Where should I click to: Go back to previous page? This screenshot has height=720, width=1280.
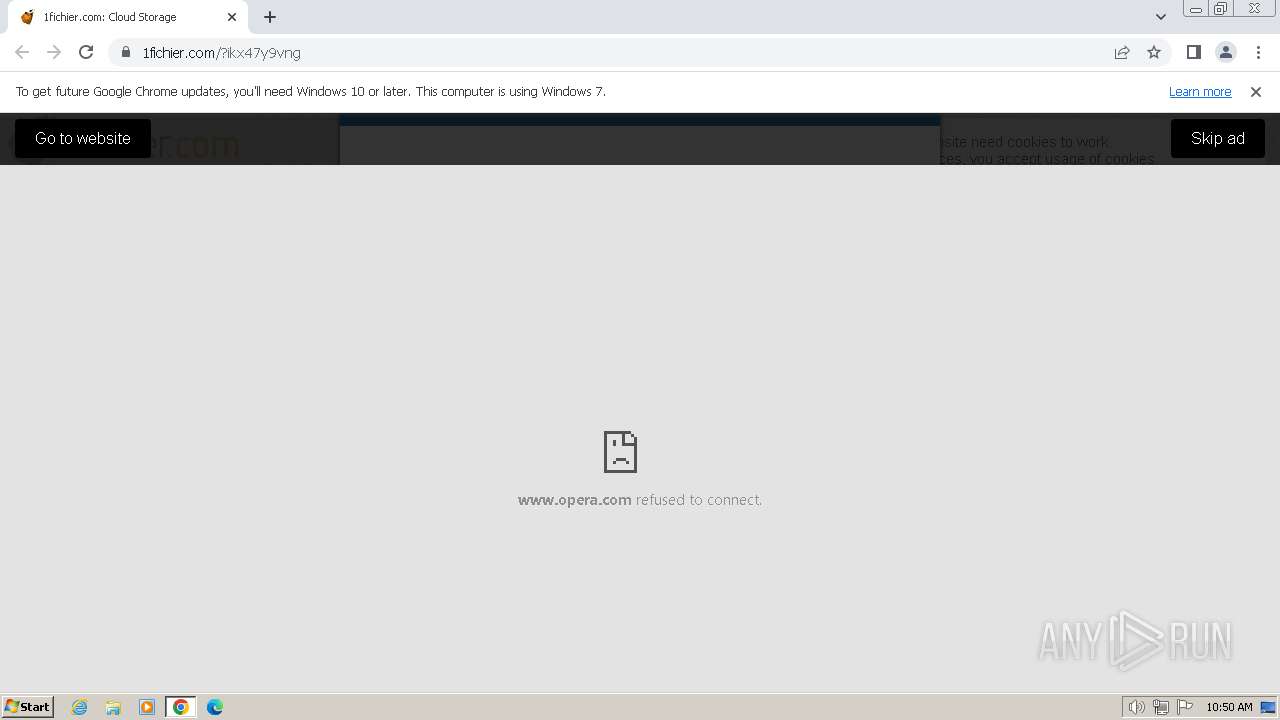click(x=22, y=52)
